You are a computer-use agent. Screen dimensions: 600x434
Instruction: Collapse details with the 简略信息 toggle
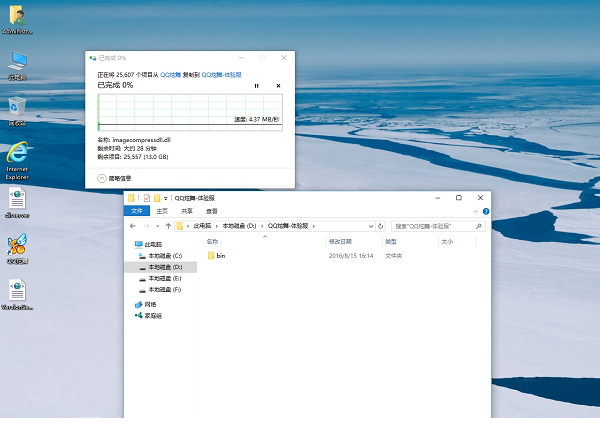pyautogui.click(x=114, y=178)
